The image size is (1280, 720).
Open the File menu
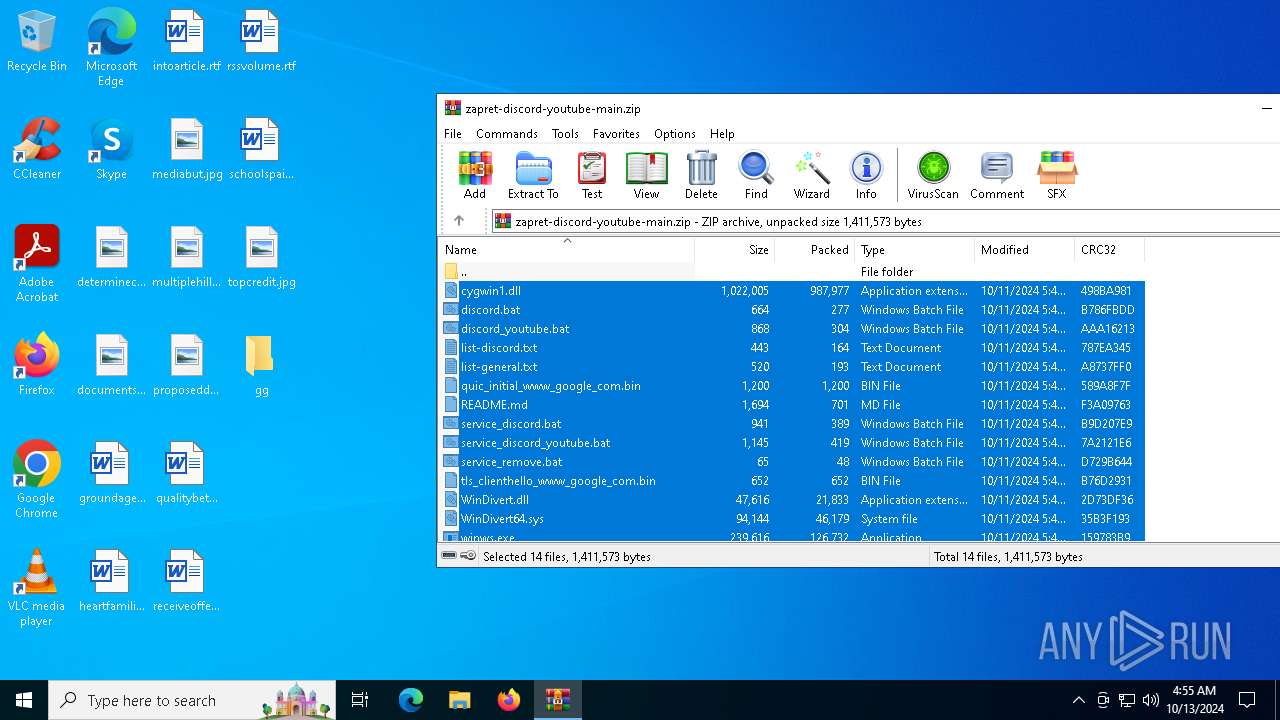[x=453, y=133]
